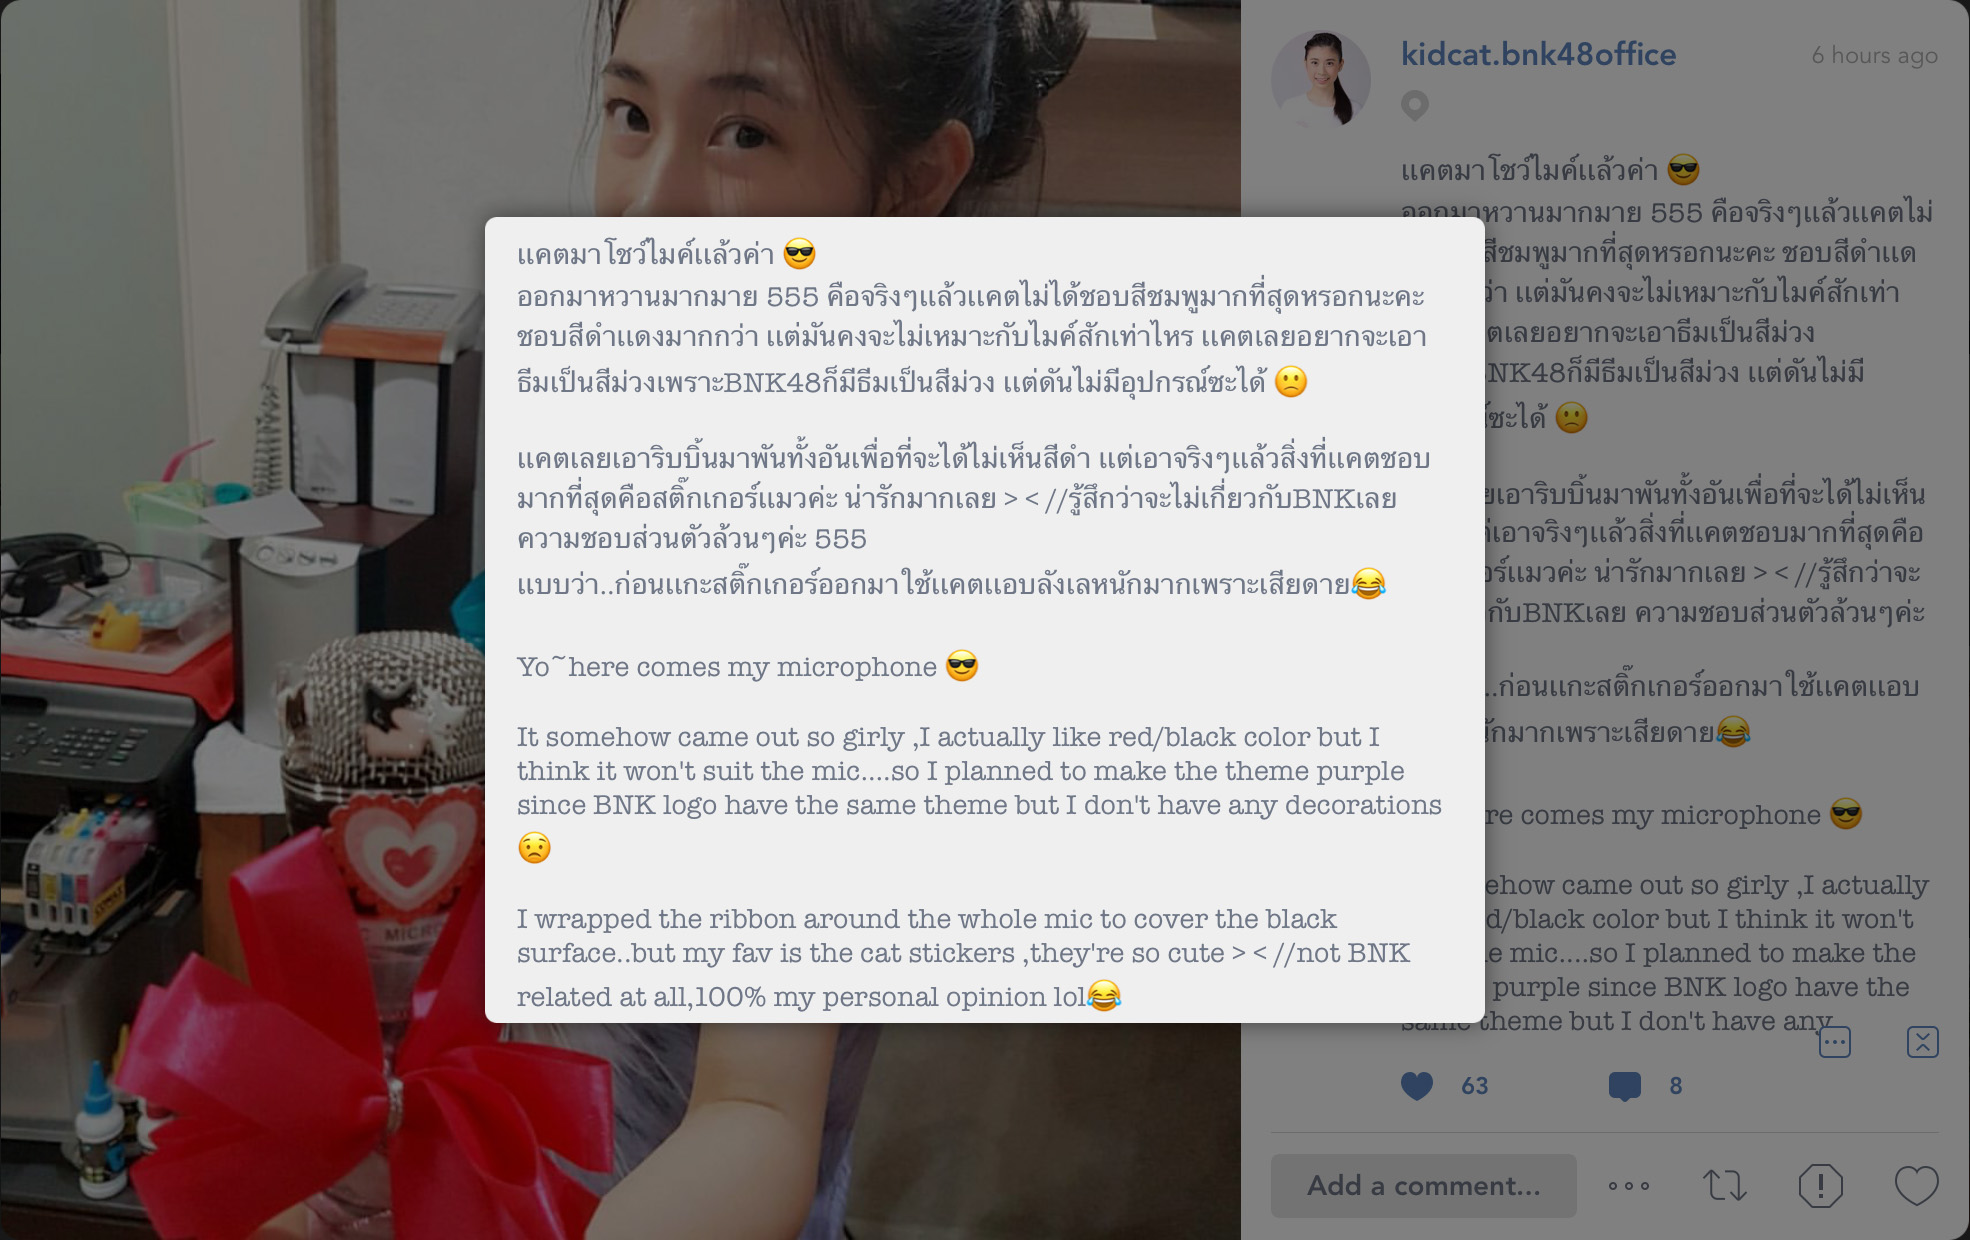Report the post with the octagon exclamation icon

(1821, 1186)
